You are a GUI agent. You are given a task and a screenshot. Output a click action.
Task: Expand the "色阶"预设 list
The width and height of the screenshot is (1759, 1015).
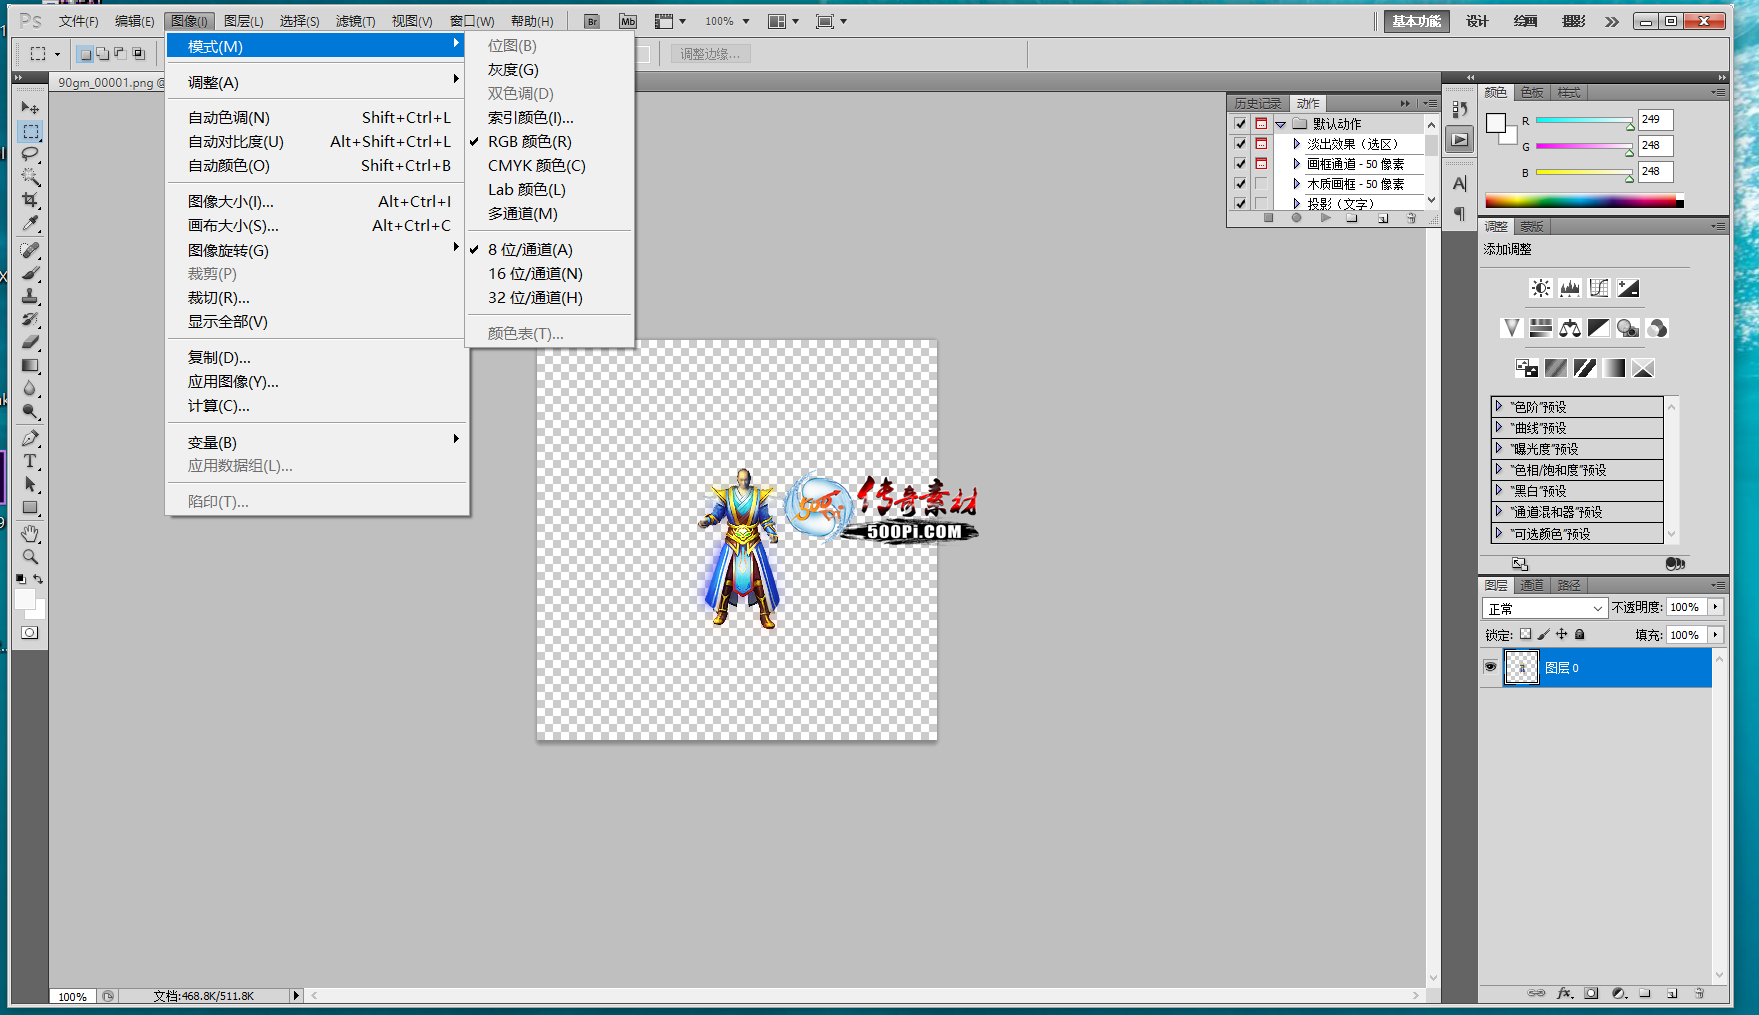1499,406
